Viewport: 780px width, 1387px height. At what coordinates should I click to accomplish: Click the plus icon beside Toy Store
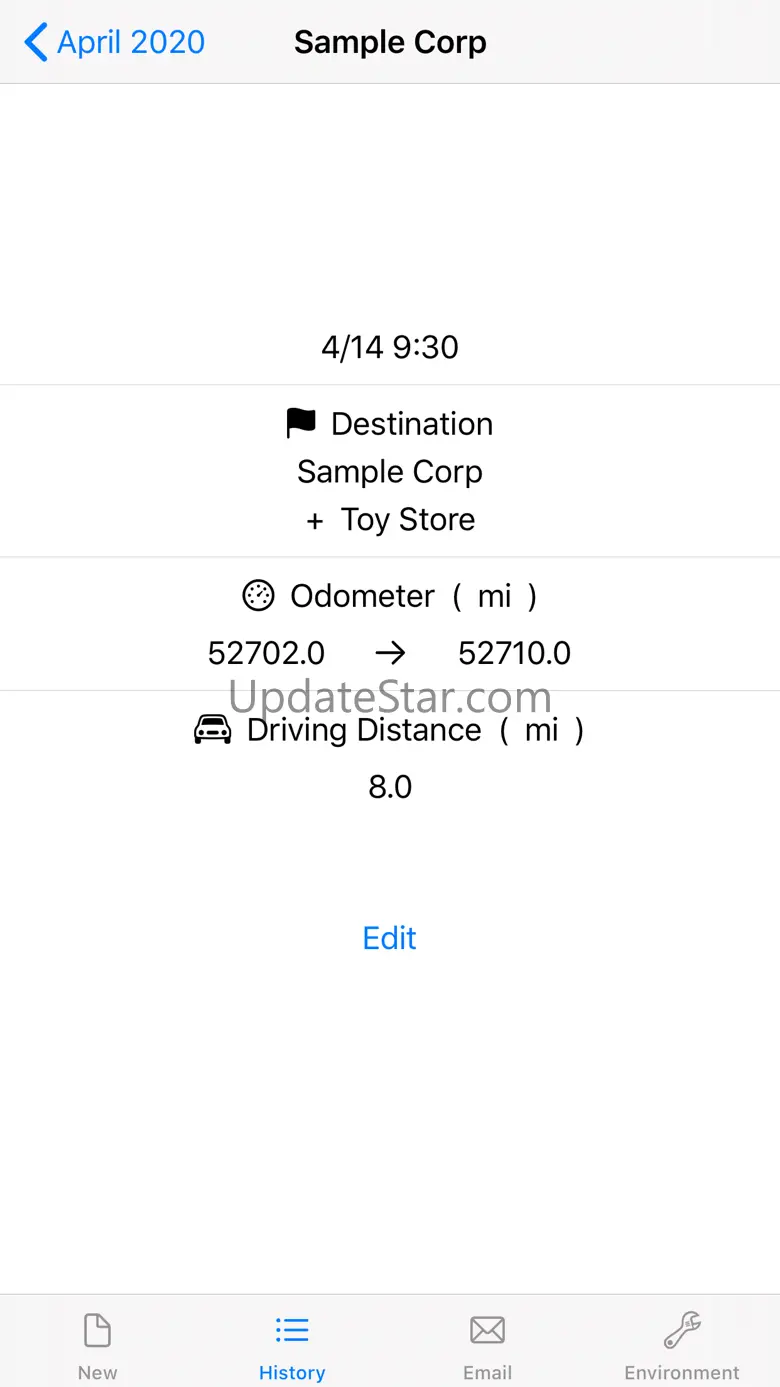tap(315, 521)
